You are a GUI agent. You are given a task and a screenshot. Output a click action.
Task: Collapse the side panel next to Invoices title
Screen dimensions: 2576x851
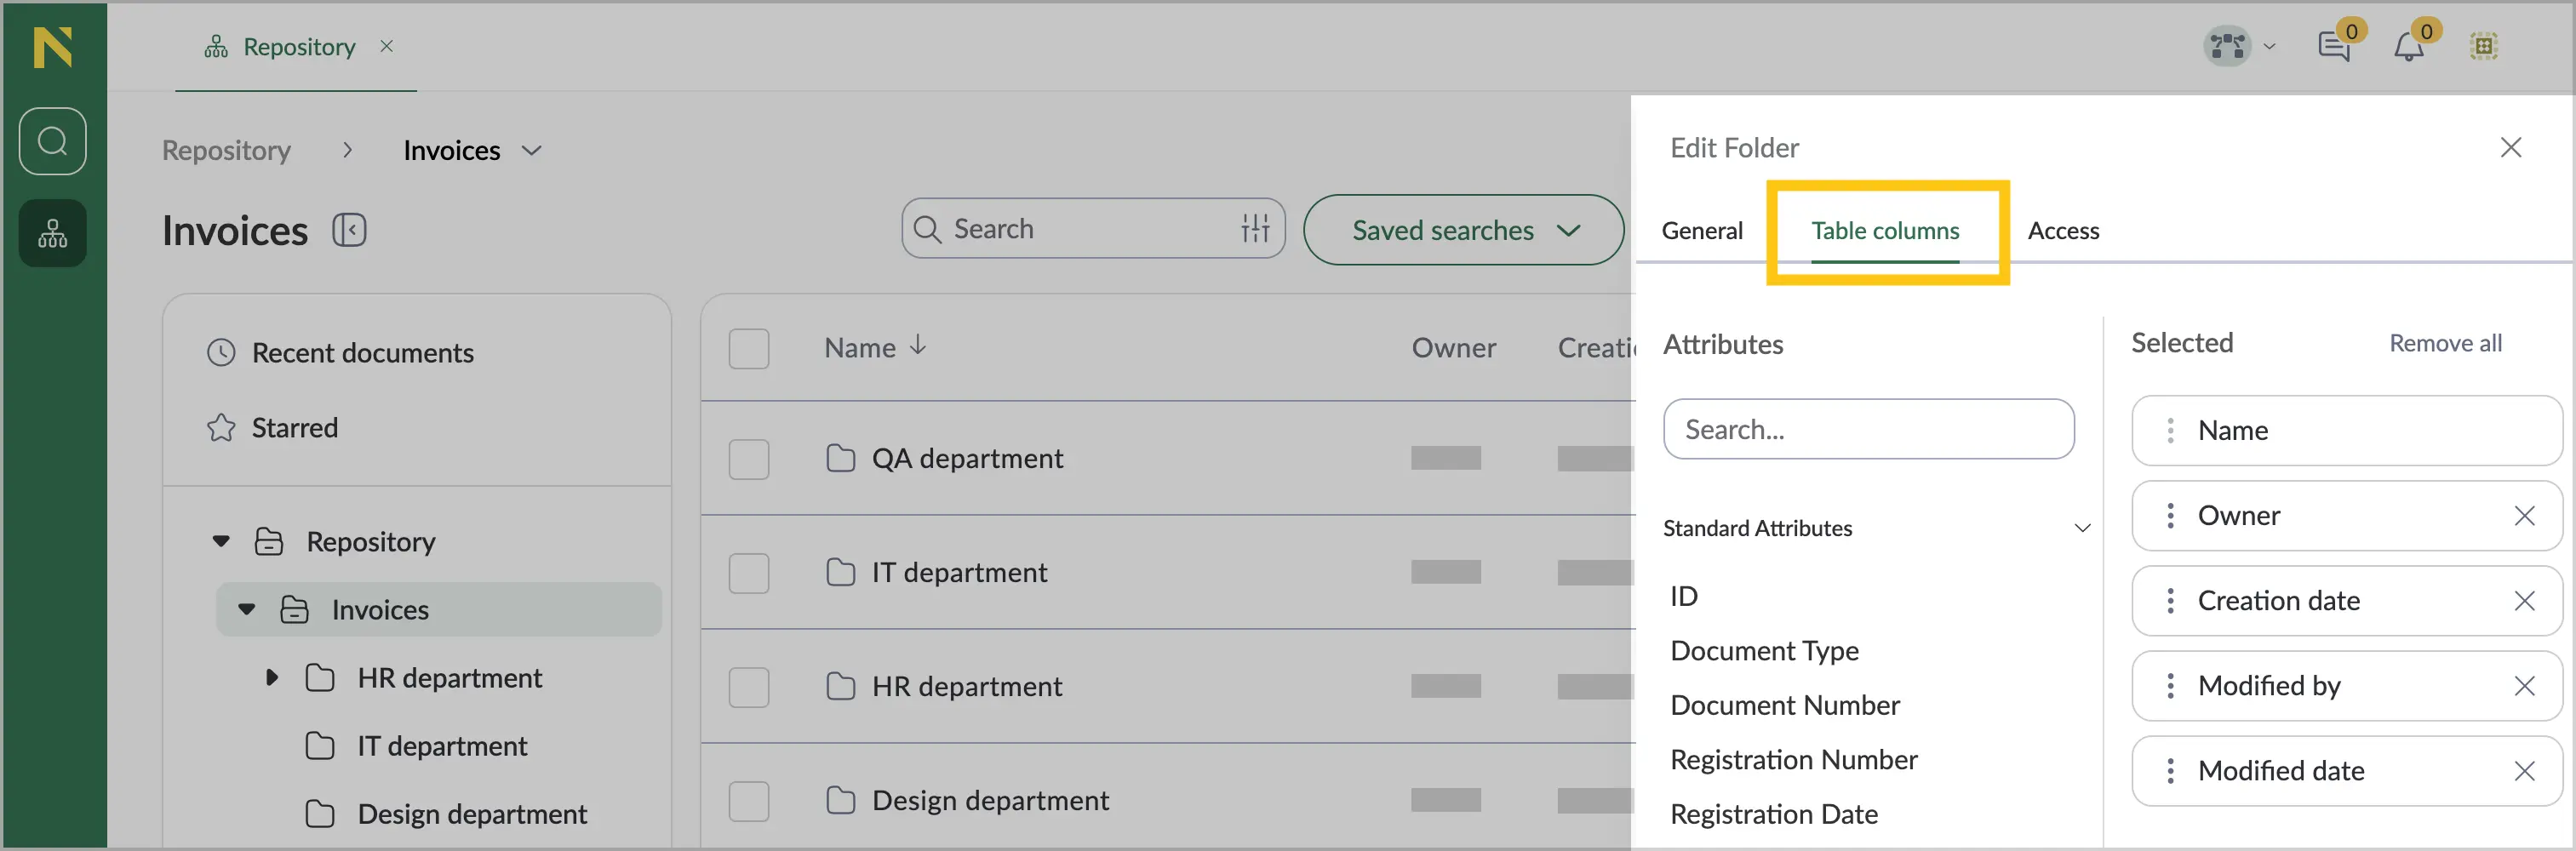[349, 231]
